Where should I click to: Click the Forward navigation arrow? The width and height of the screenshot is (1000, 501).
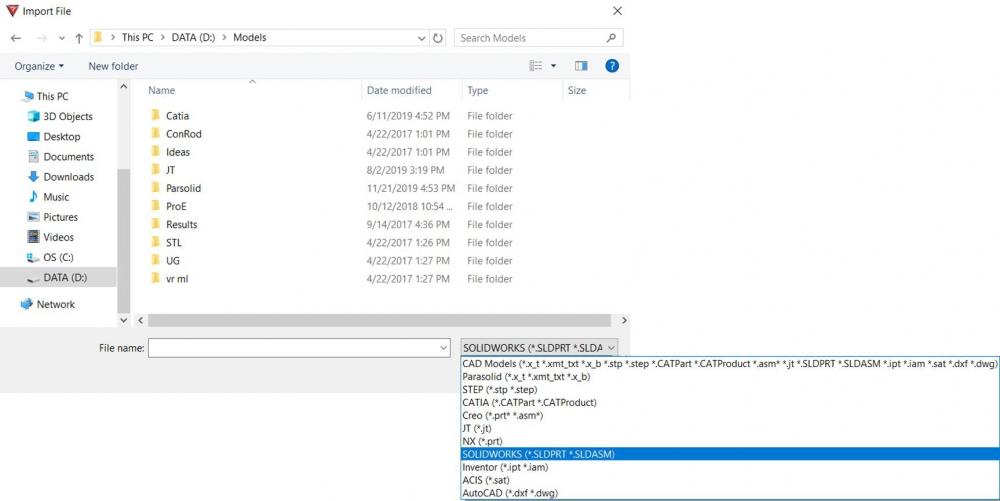[x=41, y=38]
